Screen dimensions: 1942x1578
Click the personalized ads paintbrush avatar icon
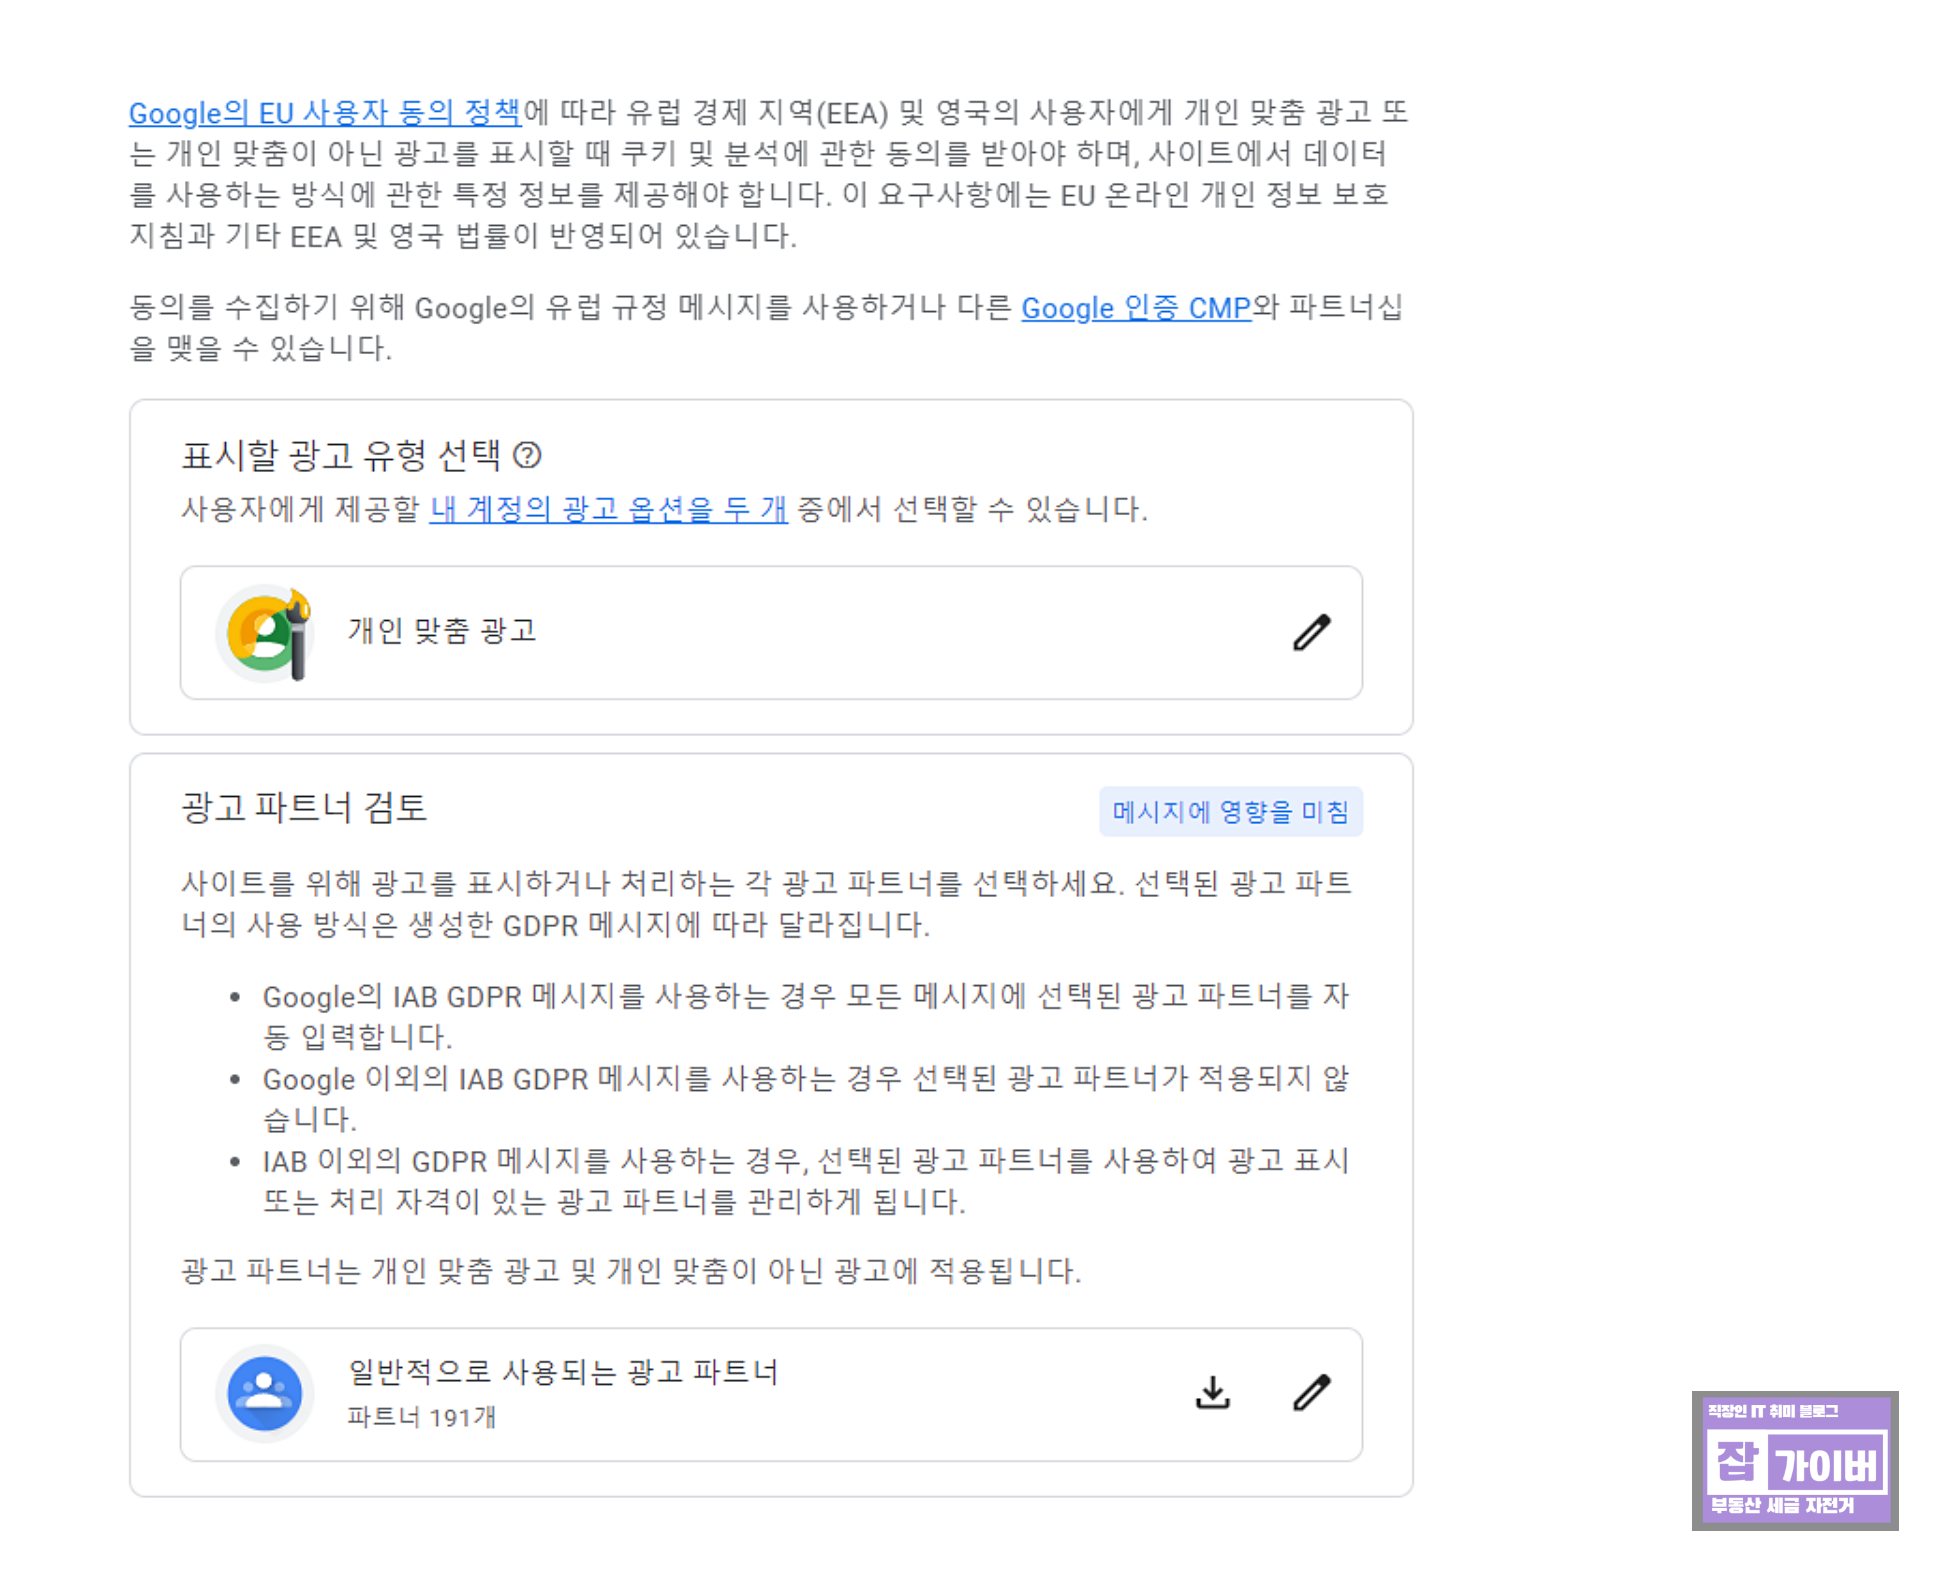[x=266, y=632]
